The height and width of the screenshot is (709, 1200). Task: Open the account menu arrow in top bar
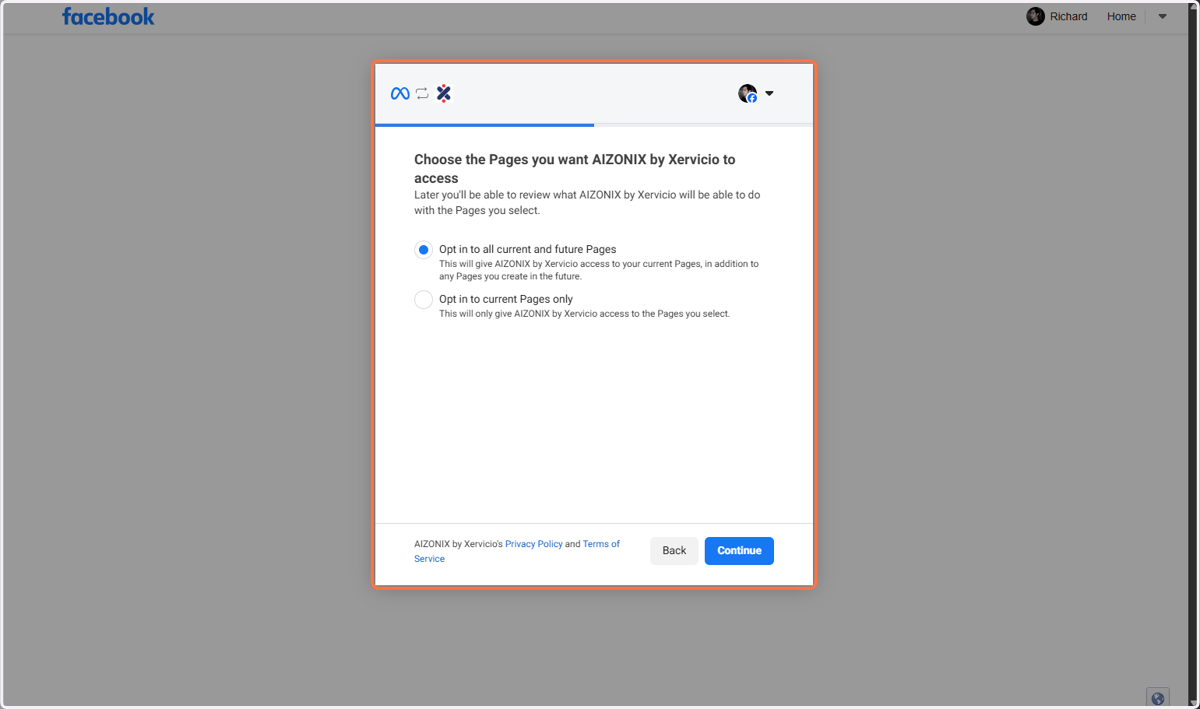(1162, 16)
